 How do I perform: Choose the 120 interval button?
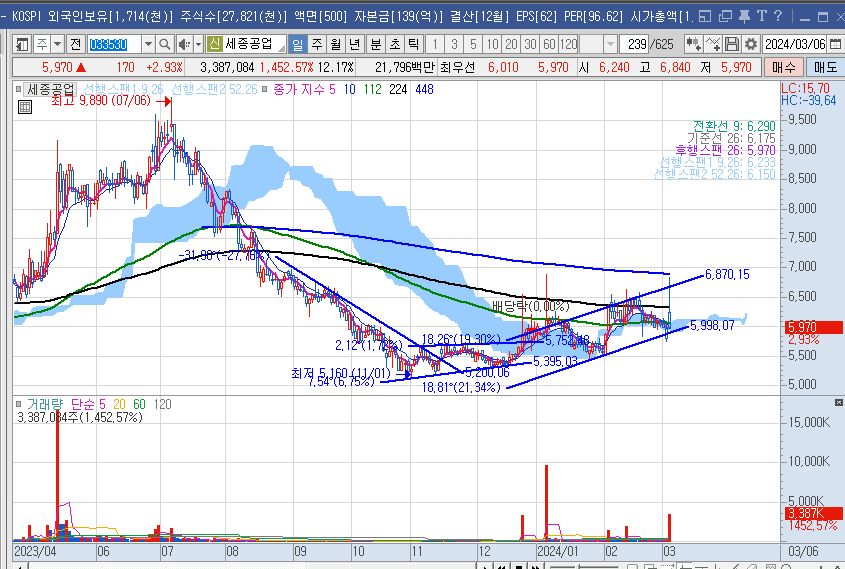568,44
